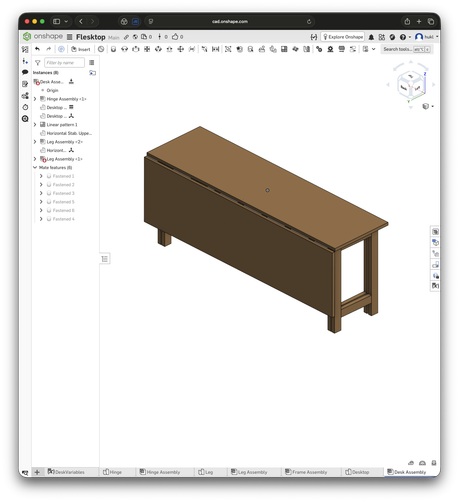Redo the last action
The image size is (459, 502).
(x=49, y=49)
